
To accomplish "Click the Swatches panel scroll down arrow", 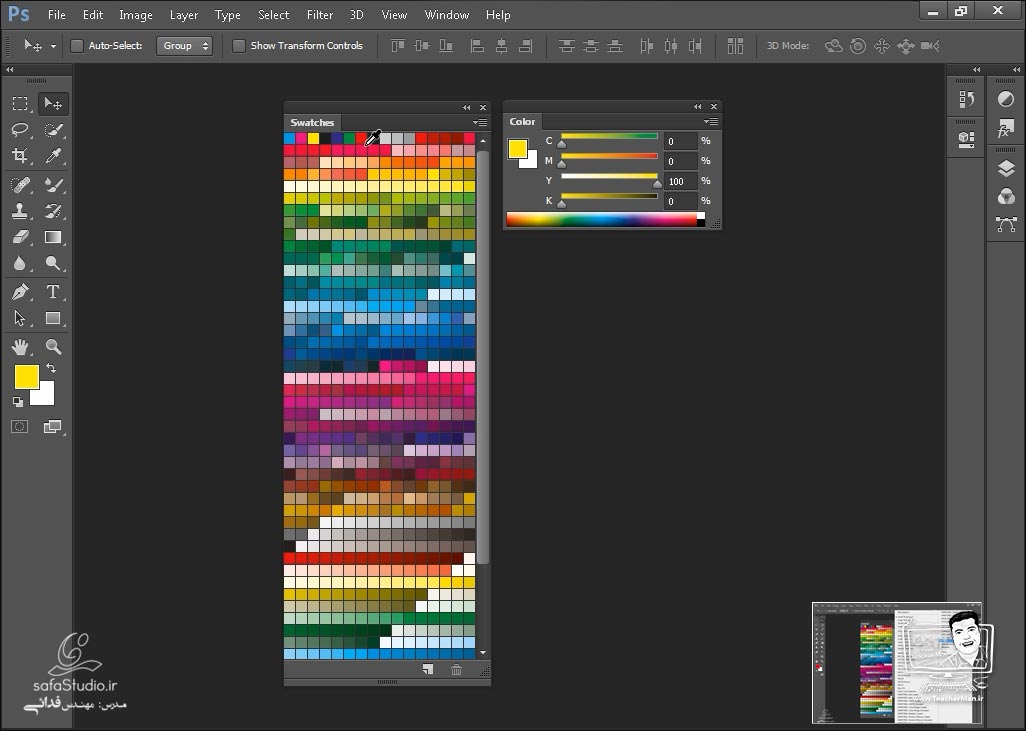I will 483,652.
